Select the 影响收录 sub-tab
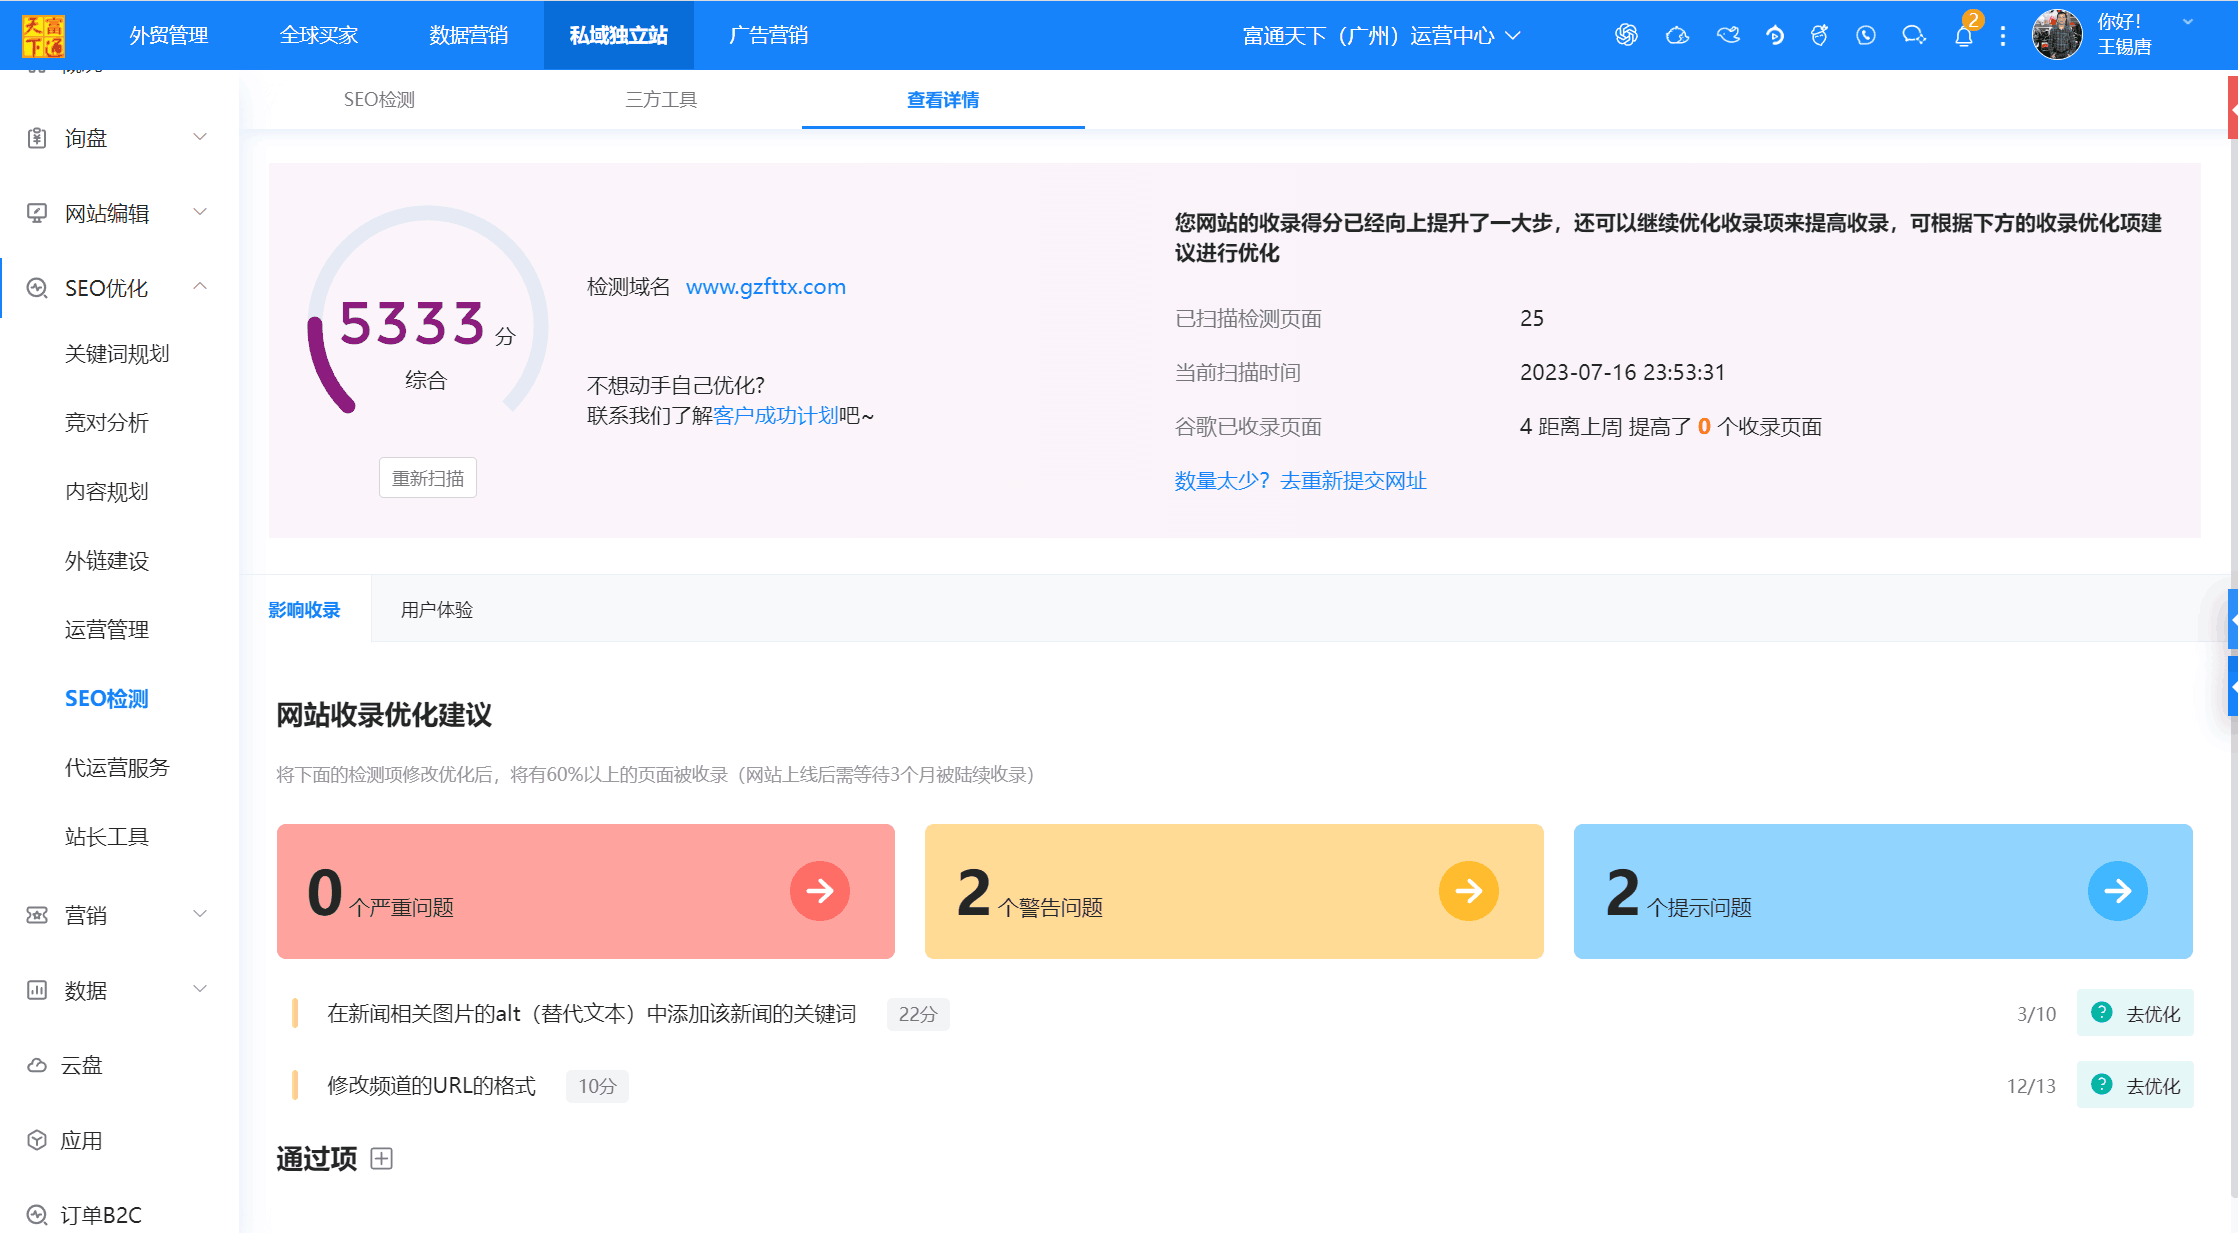Image resolution: width=2238 pixels, height=1233 pixels. coord(304,609)
